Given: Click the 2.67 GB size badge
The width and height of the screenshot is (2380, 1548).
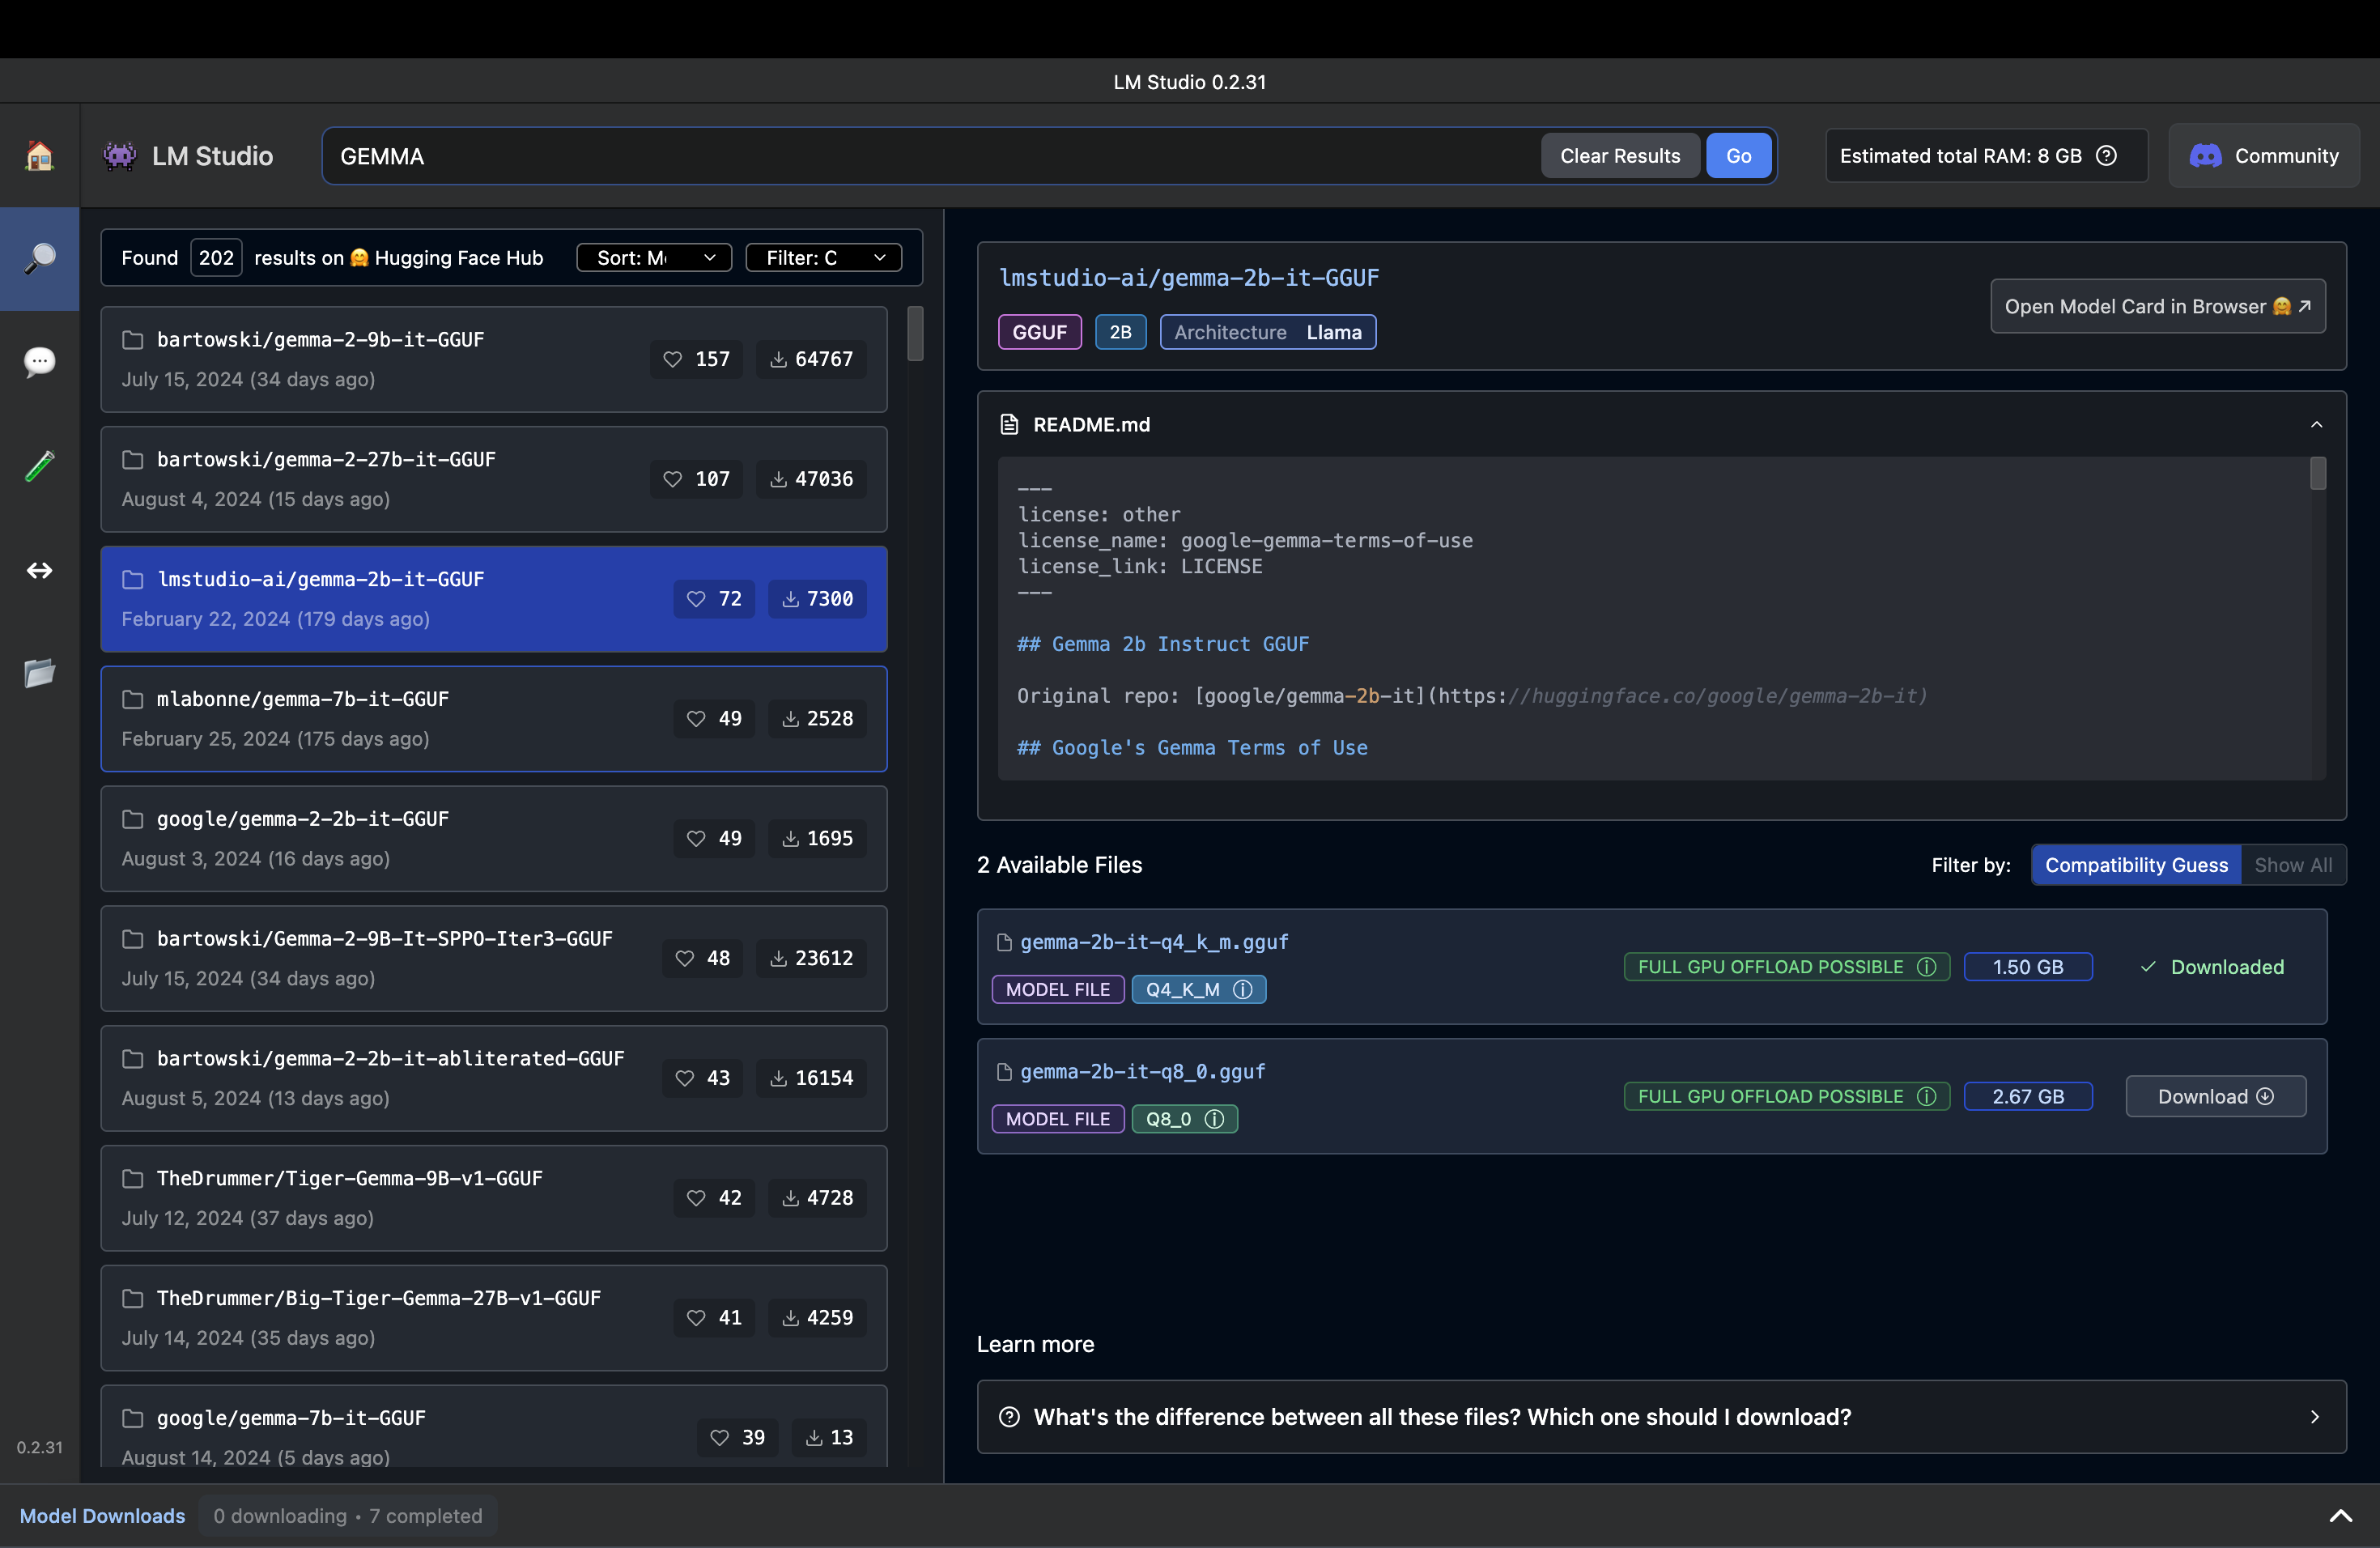Looking at the screenshot, I should click(x=2027, y=1096).
